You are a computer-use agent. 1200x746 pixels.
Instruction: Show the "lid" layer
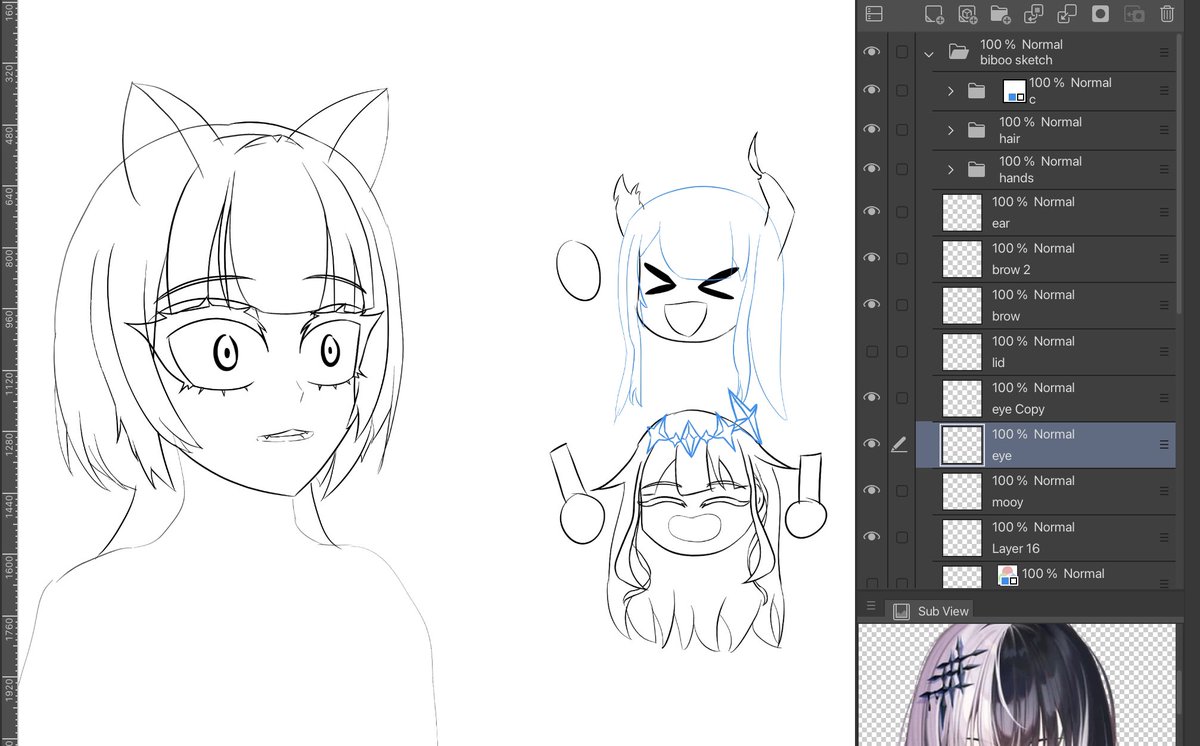tap(872, 350)
